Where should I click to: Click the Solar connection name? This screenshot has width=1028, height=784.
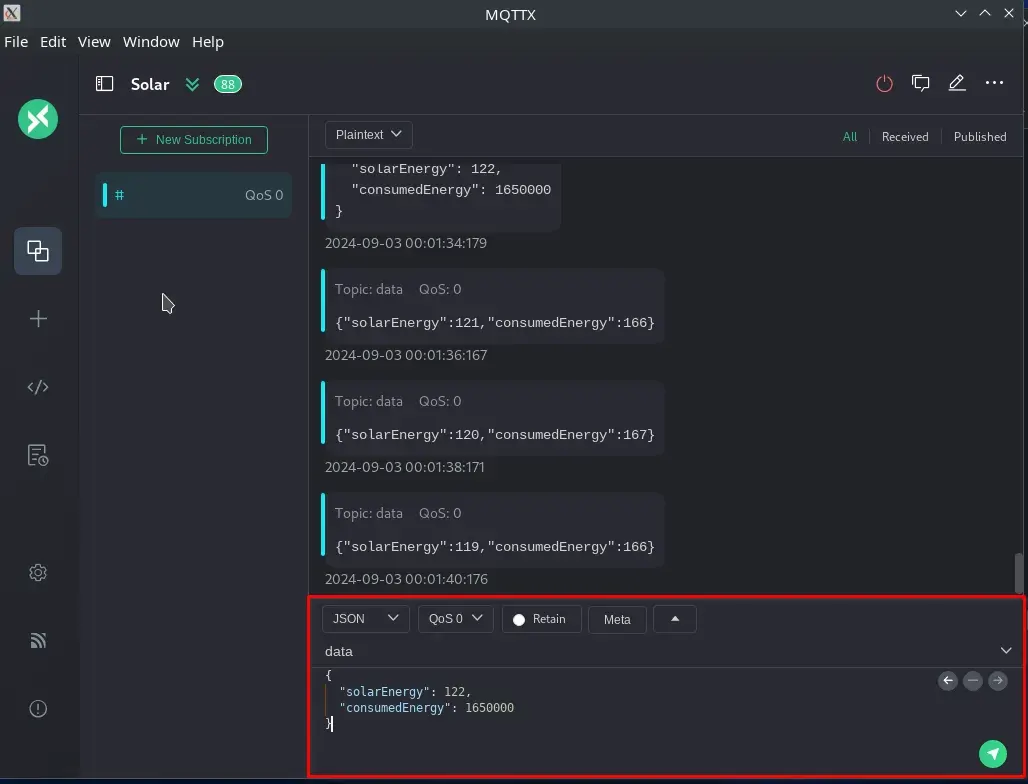click(x=150, y=85)
